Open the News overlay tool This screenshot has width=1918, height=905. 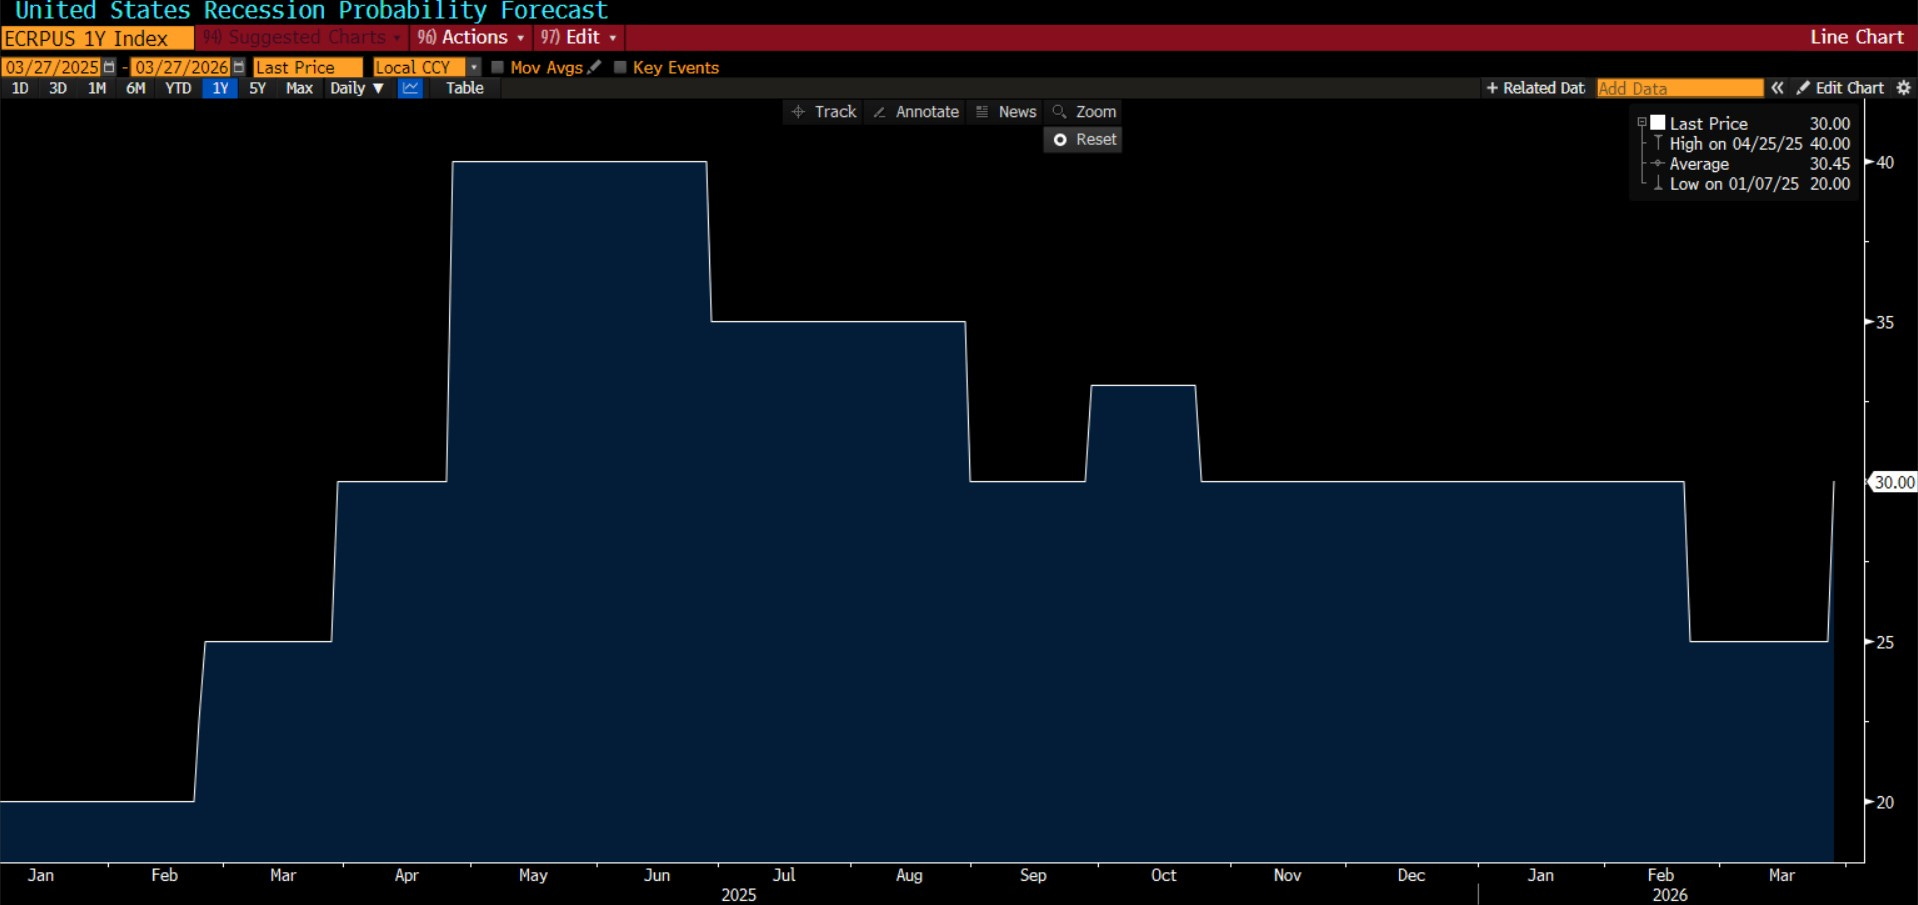pos(1006,112)
